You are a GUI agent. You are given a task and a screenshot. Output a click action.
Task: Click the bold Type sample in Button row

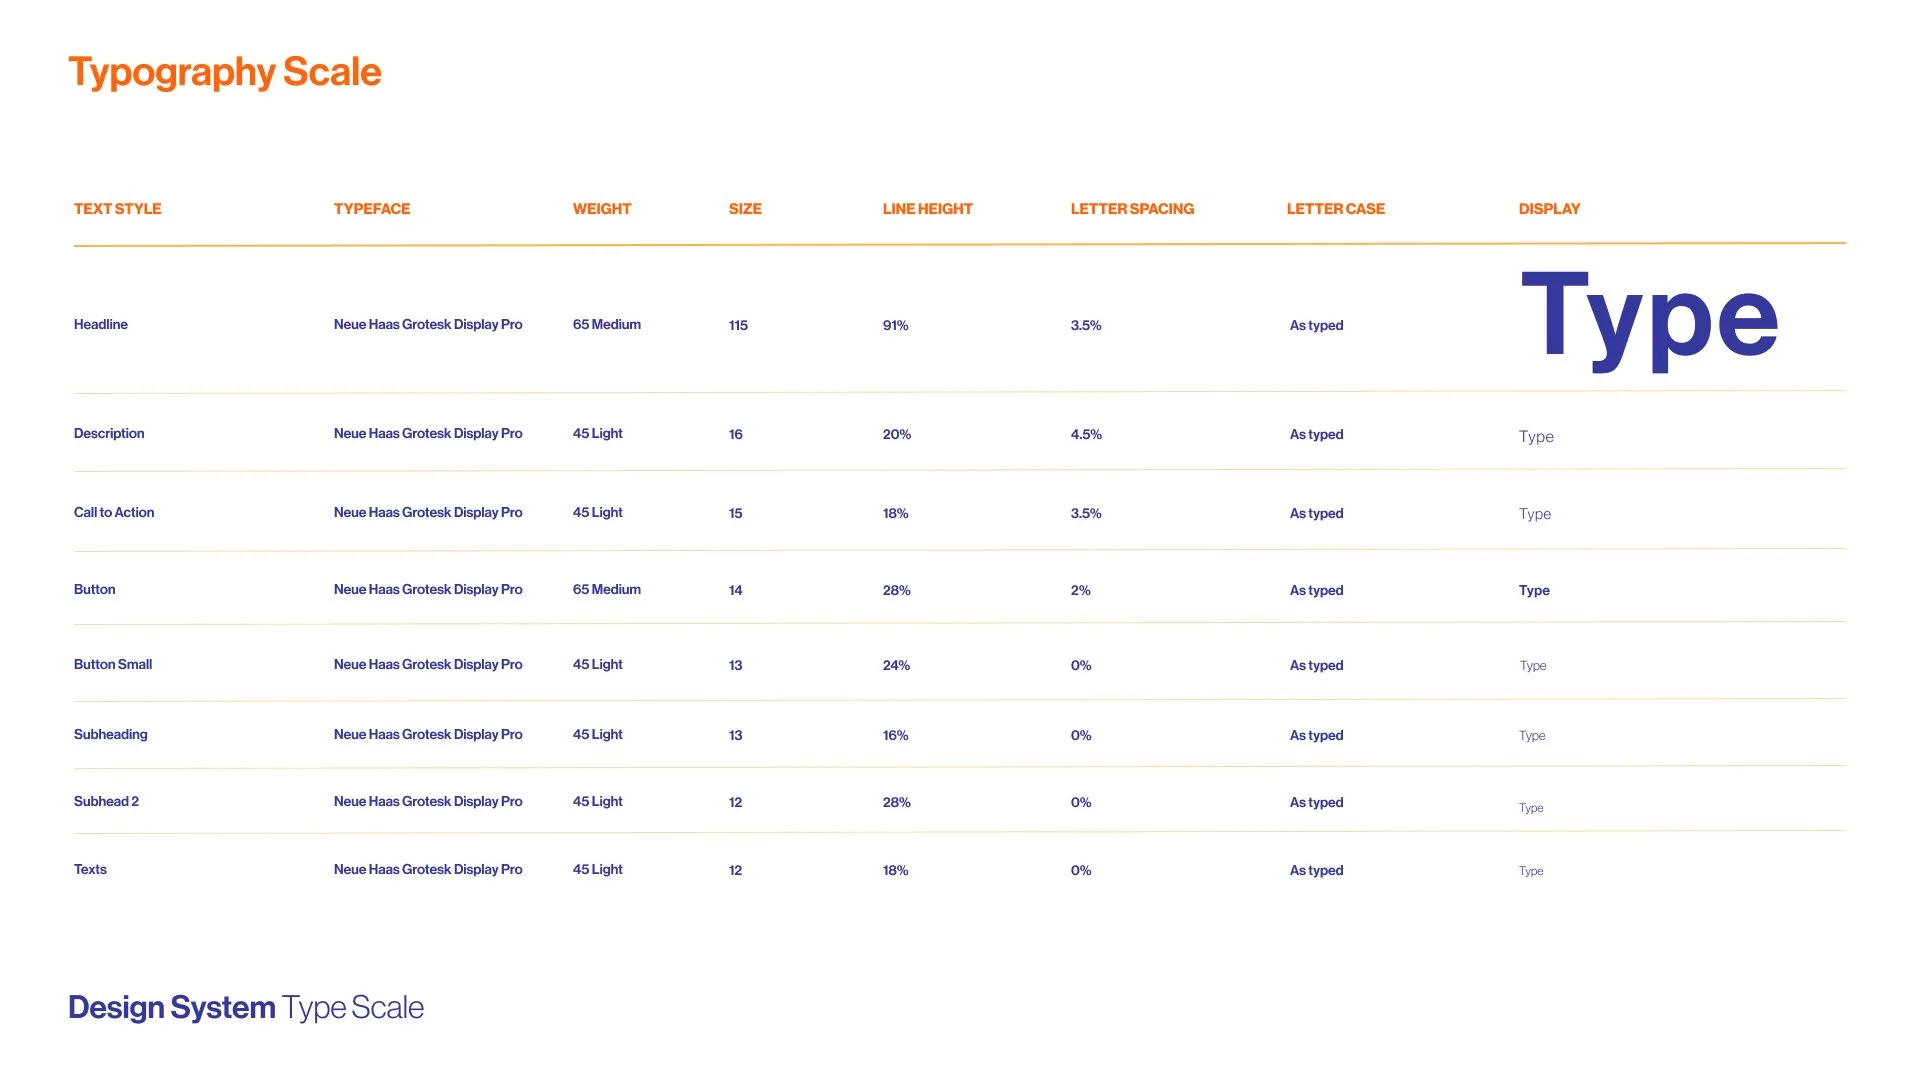click(1533, 591)
